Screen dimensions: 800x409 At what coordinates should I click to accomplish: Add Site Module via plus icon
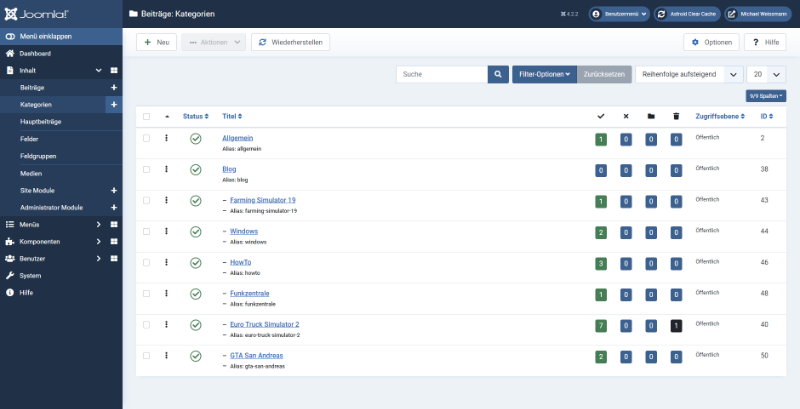114,191
